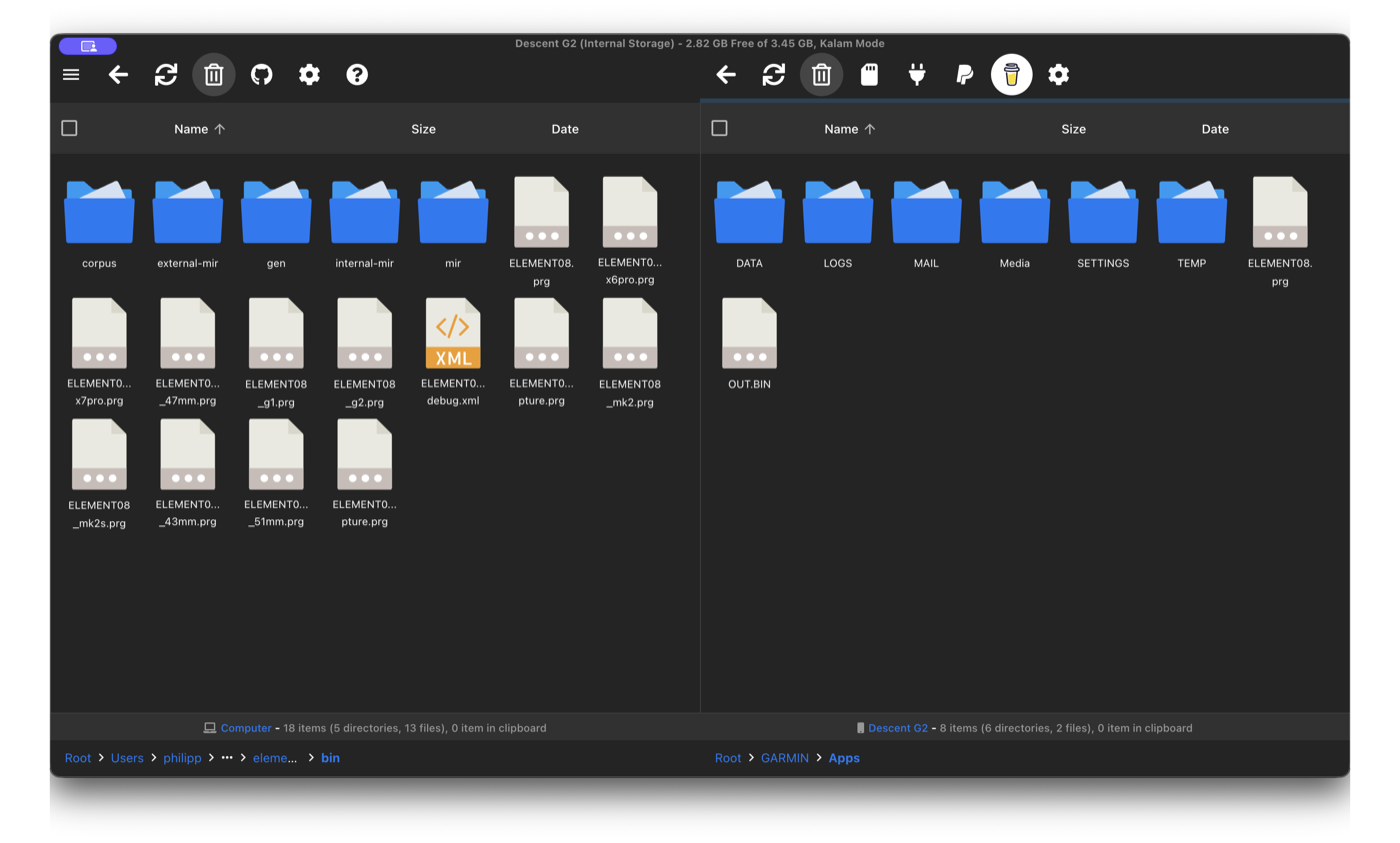Viewport: 1400px width, 843px height.
Task: Select ELEMENT08.prg in the right device pane
Action: 1280,232
